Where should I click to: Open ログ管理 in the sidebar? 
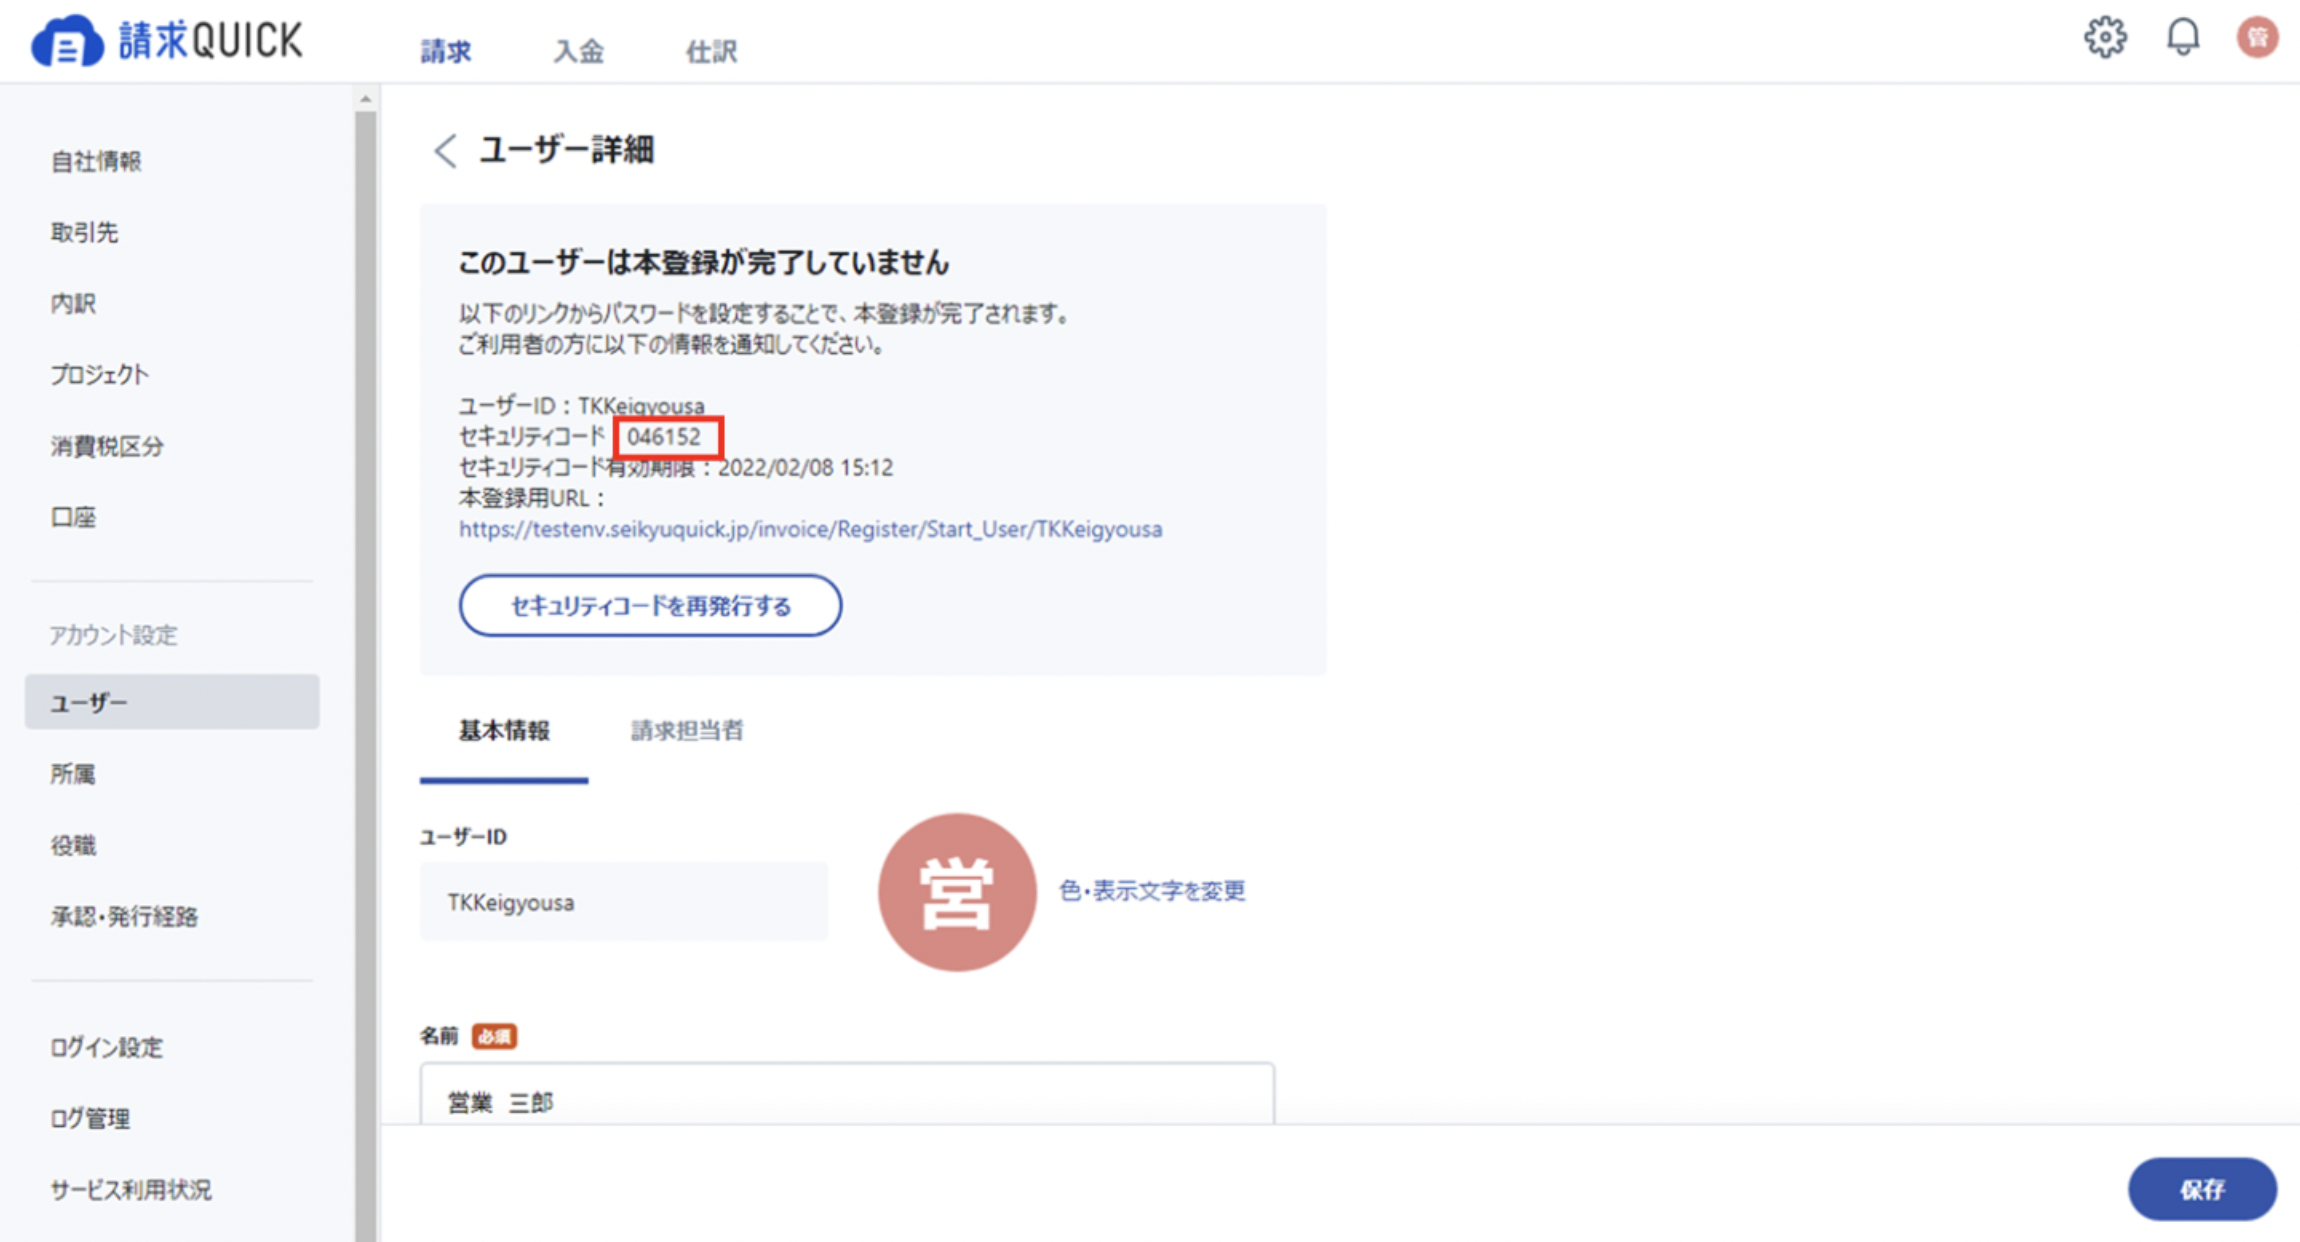90,1119
